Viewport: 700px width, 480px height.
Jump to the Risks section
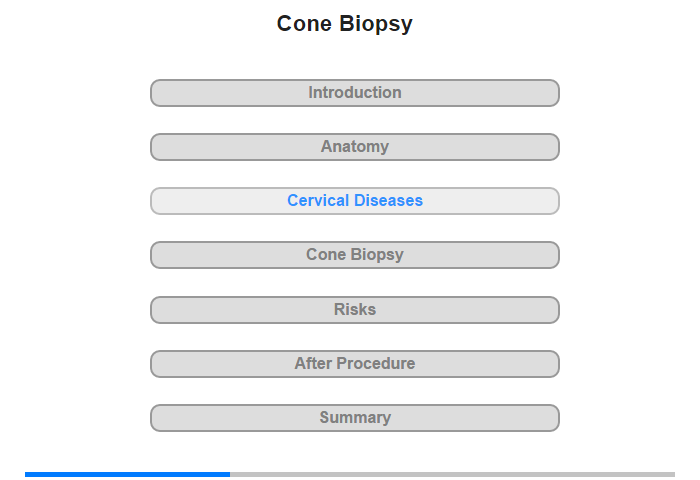[354, 310]
